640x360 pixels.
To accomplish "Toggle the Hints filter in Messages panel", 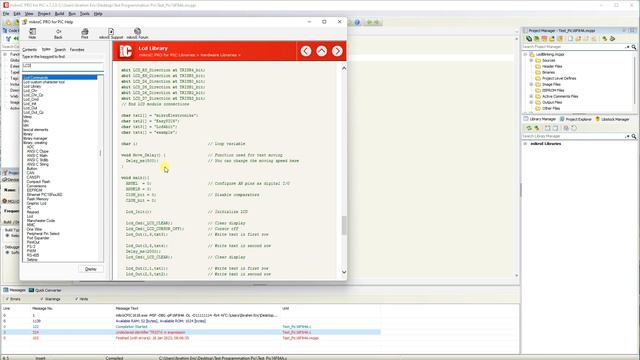I will [x=82, y=299].
